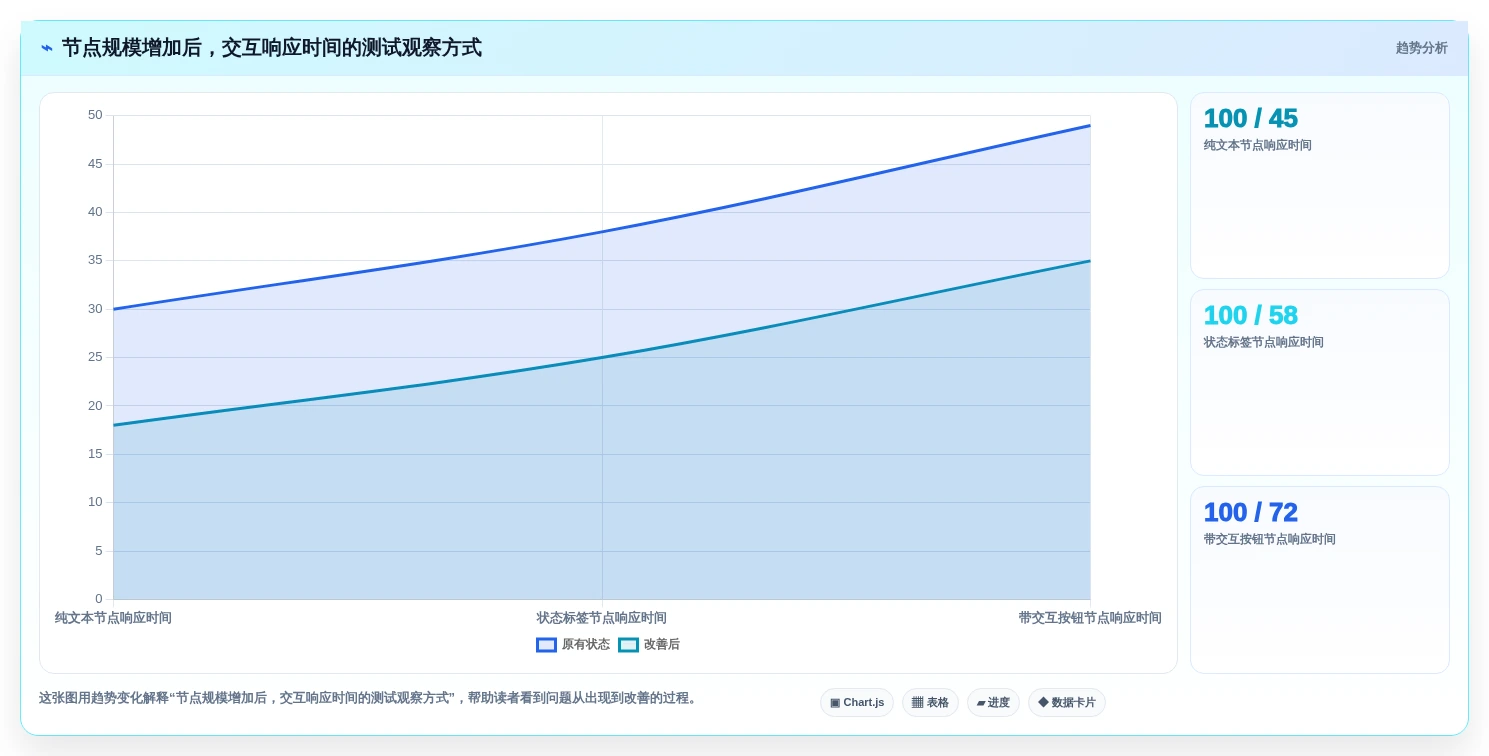This screenshot has height=756, width=1489.
Task: Click the chart title 节点规模增加后
Action: pyautogui.click(x=272, y=48)
